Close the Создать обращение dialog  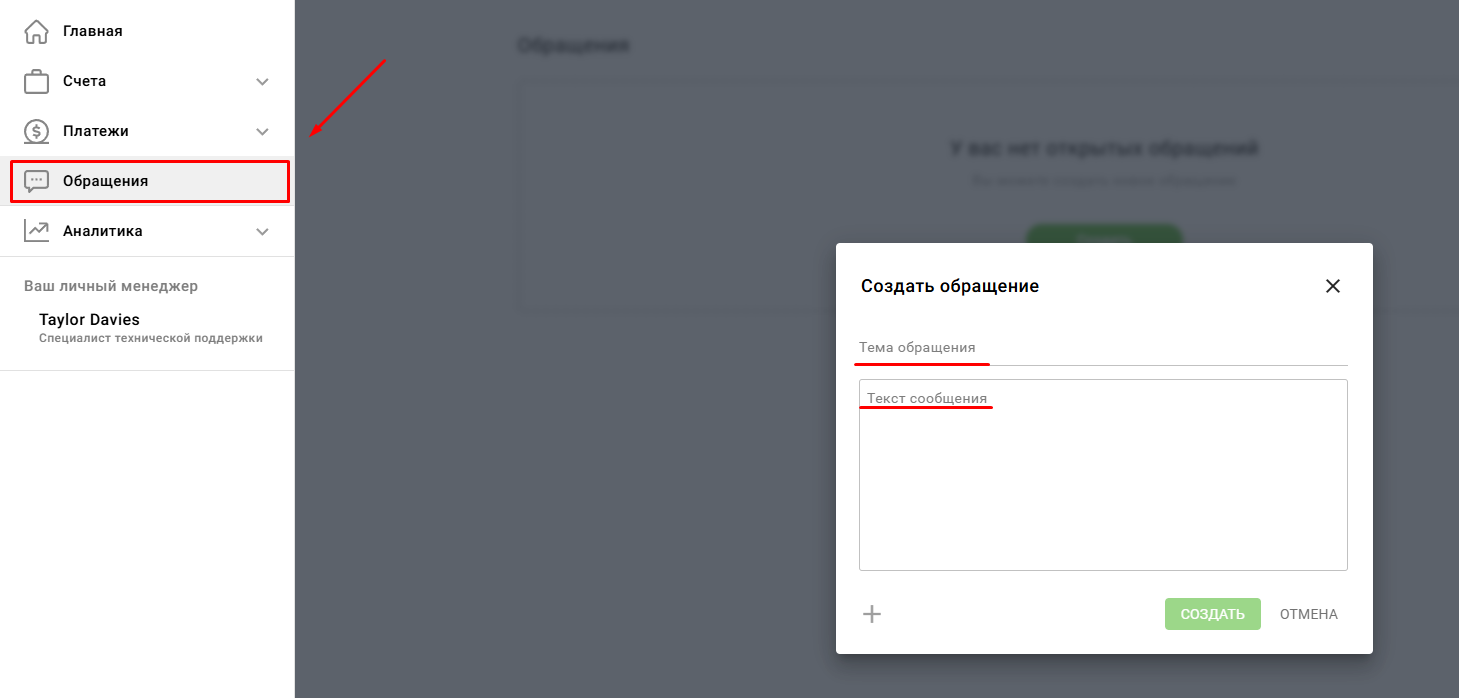(1332, 286)
